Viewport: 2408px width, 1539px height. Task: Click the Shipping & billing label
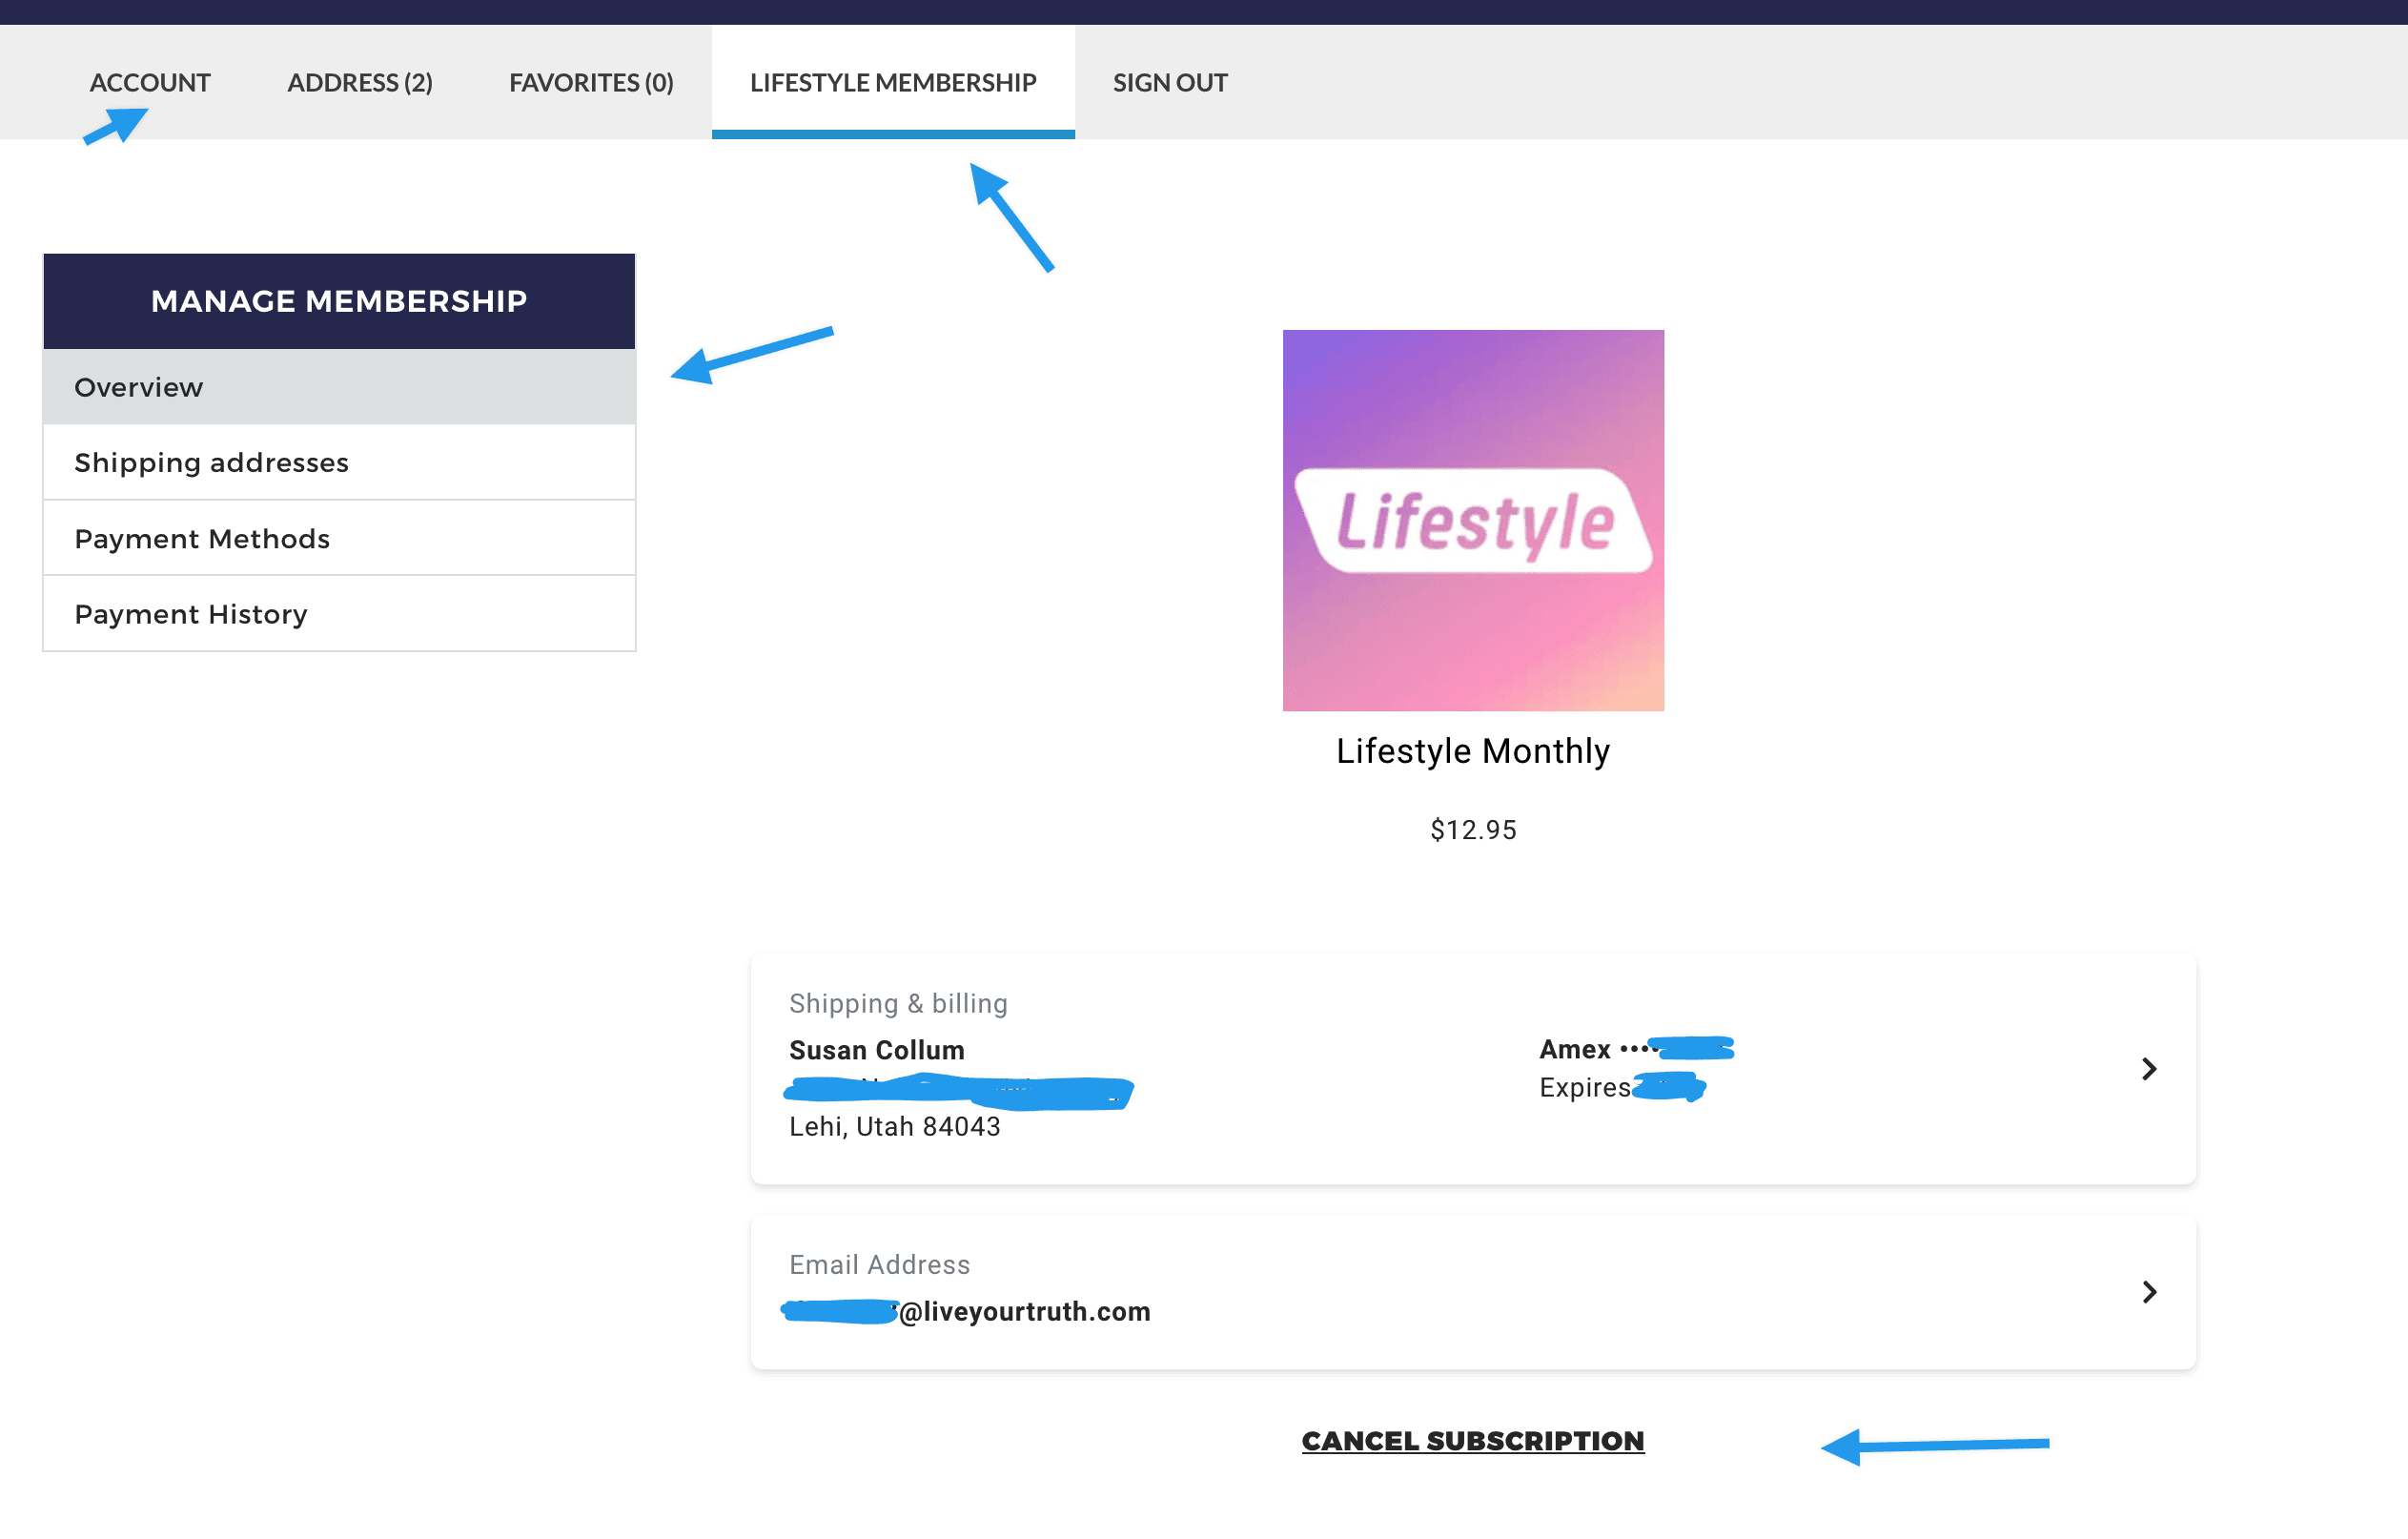pos(898,1003)
